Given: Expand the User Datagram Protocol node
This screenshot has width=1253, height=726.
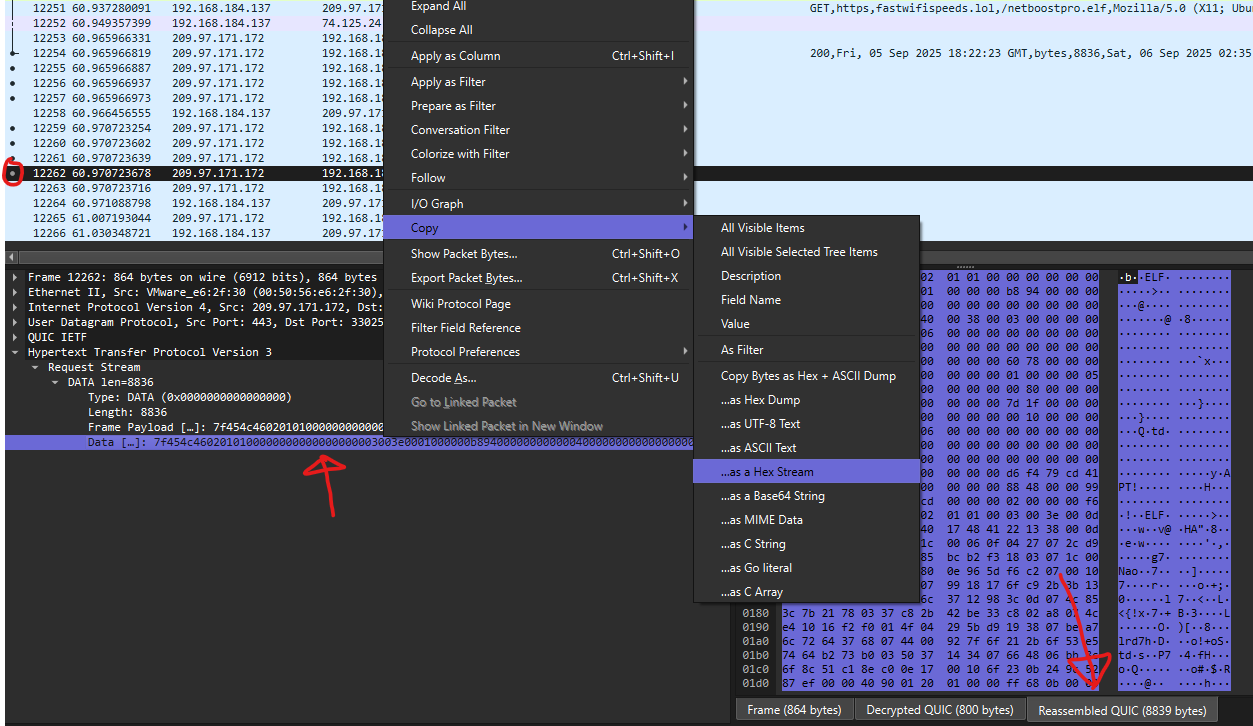Looking at the screenshot, I should (14, 322).
